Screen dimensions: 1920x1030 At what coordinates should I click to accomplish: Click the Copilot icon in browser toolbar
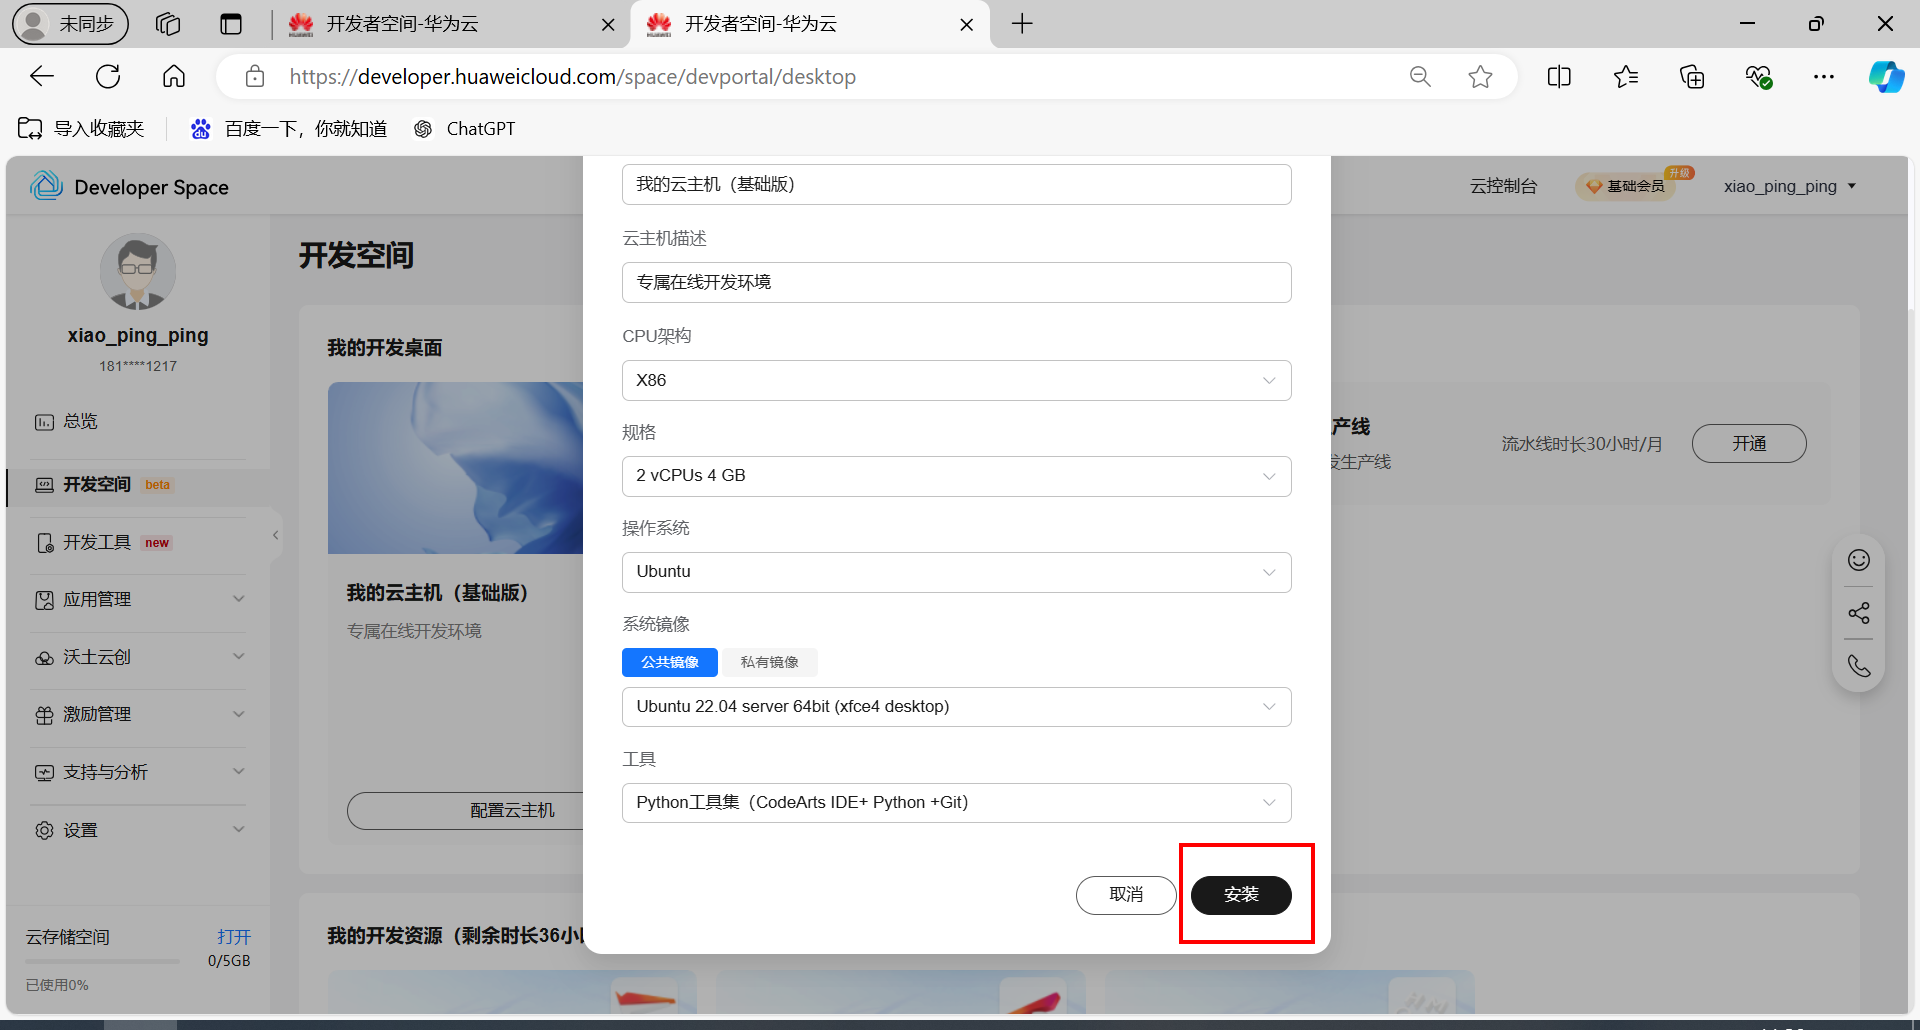click(1886, 76)
